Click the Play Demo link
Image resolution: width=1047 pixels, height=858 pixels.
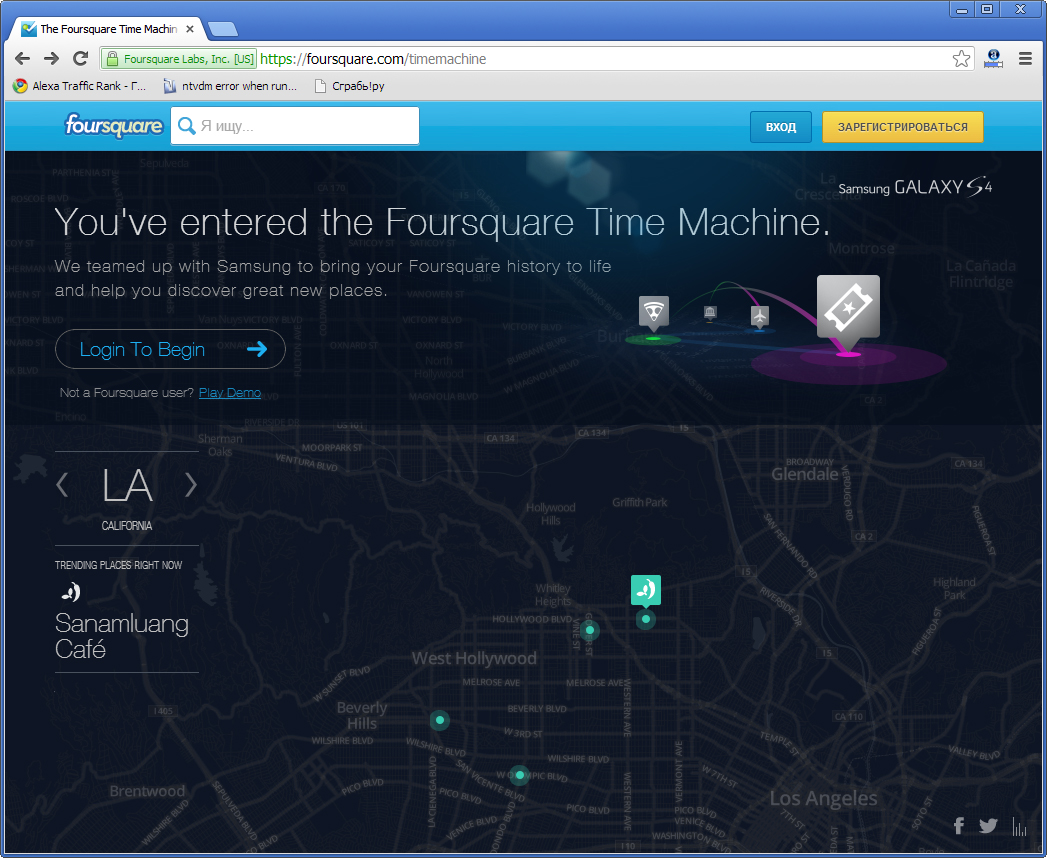point(230,393)
